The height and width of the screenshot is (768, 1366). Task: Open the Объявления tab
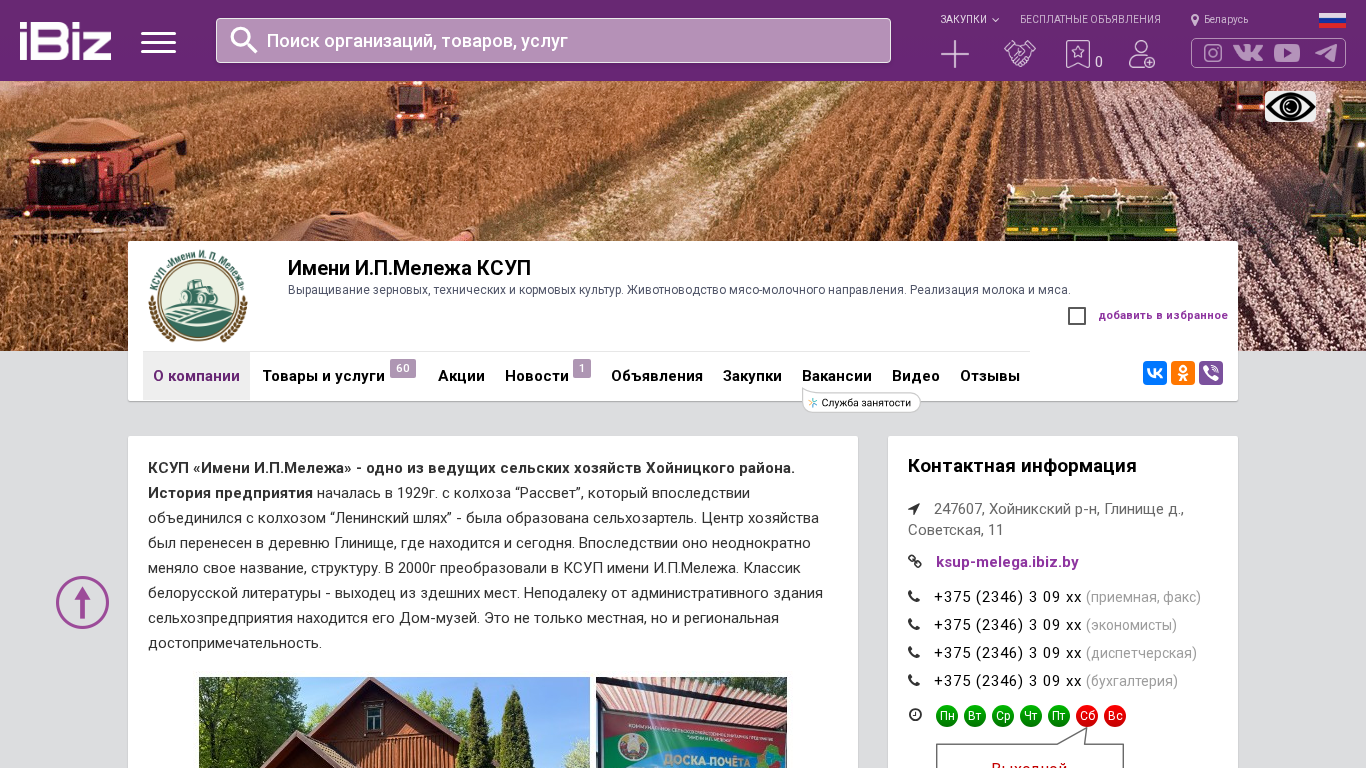click(x=657, y=376)
